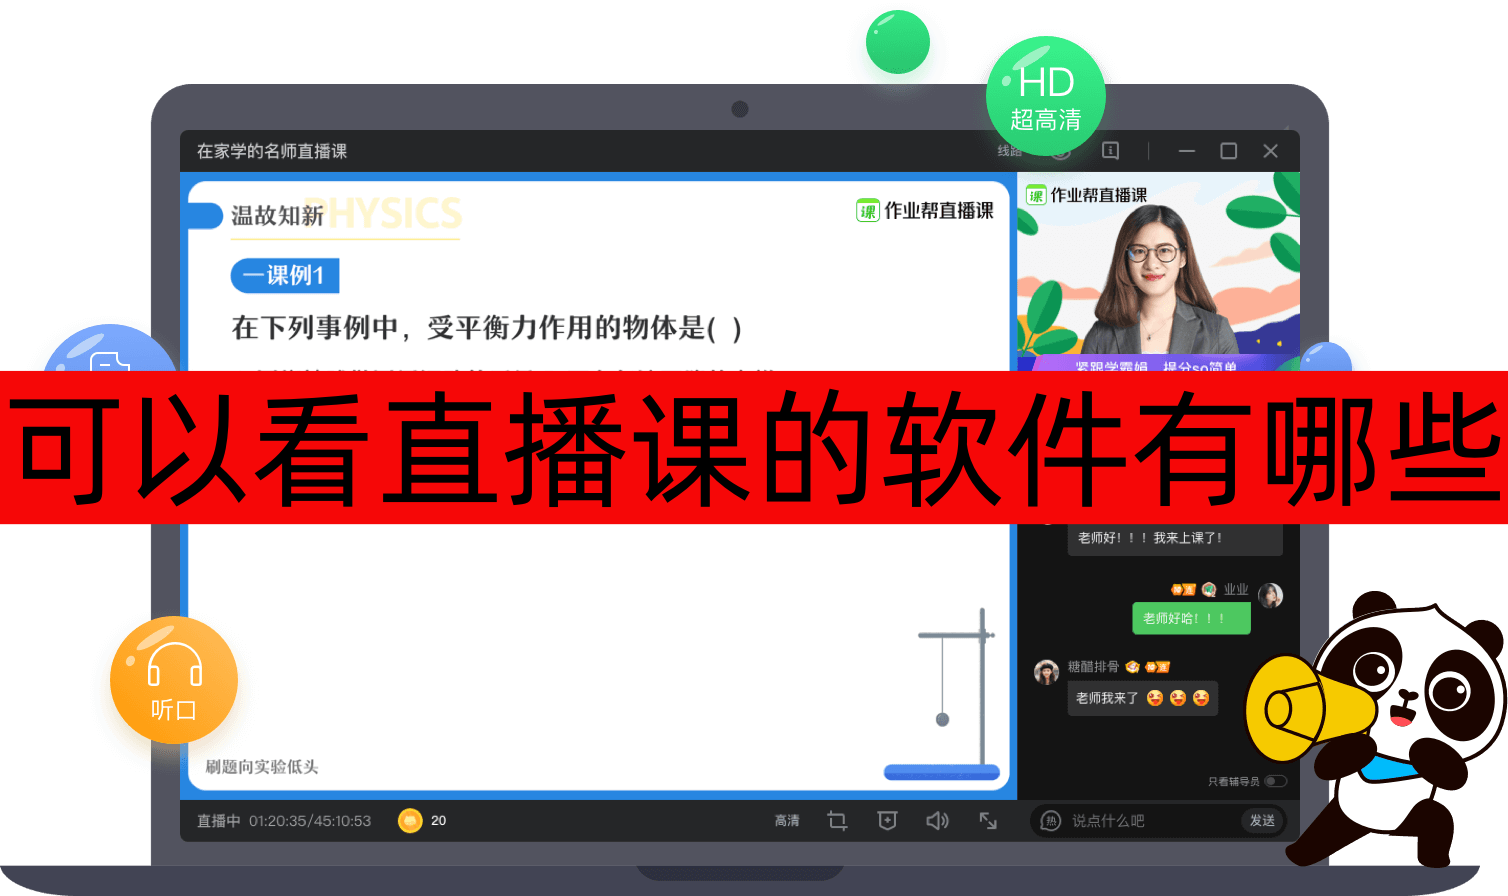
Task: Enter fullscreen with the expand arrows icon
Action: point(989,820)
